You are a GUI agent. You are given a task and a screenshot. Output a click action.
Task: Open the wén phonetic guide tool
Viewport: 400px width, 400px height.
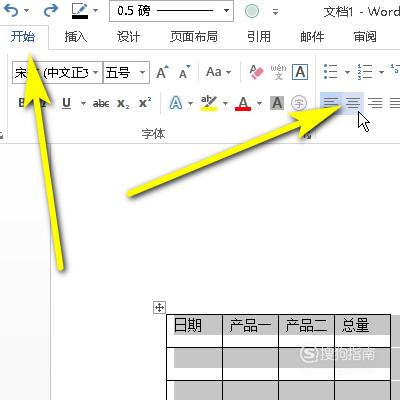278,72
